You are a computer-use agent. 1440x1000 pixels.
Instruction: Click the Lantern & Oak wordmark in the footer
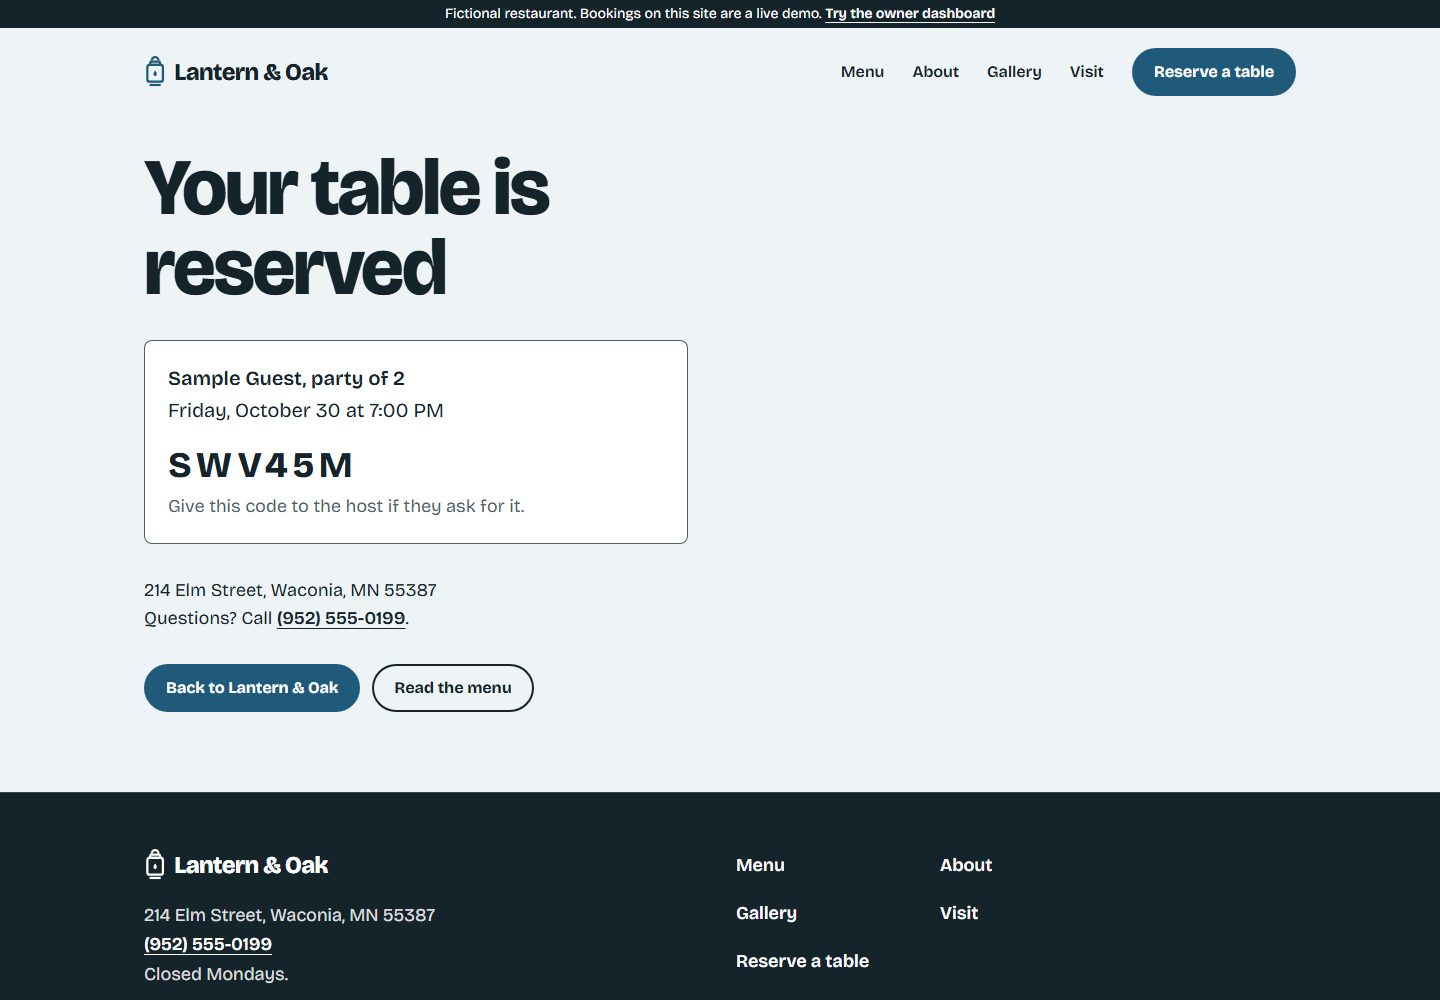[251, 865]
